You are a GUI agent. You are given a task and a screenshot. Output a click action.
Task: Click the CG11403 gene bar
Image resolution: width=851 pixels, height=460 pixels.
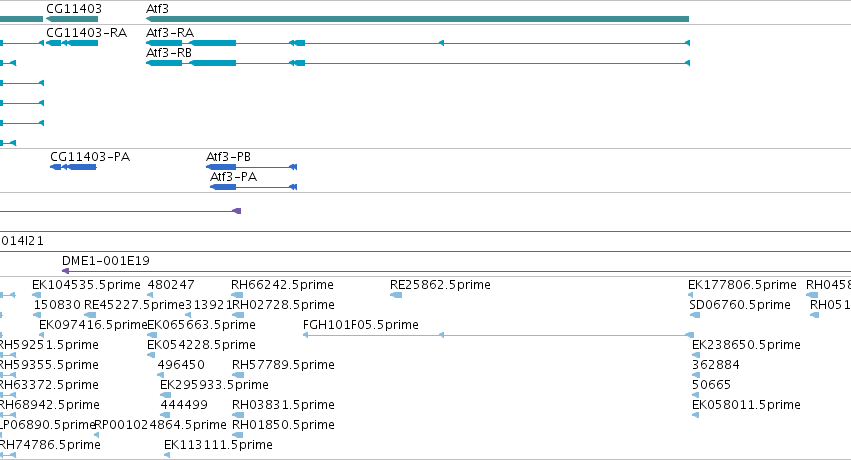(72, 19)
